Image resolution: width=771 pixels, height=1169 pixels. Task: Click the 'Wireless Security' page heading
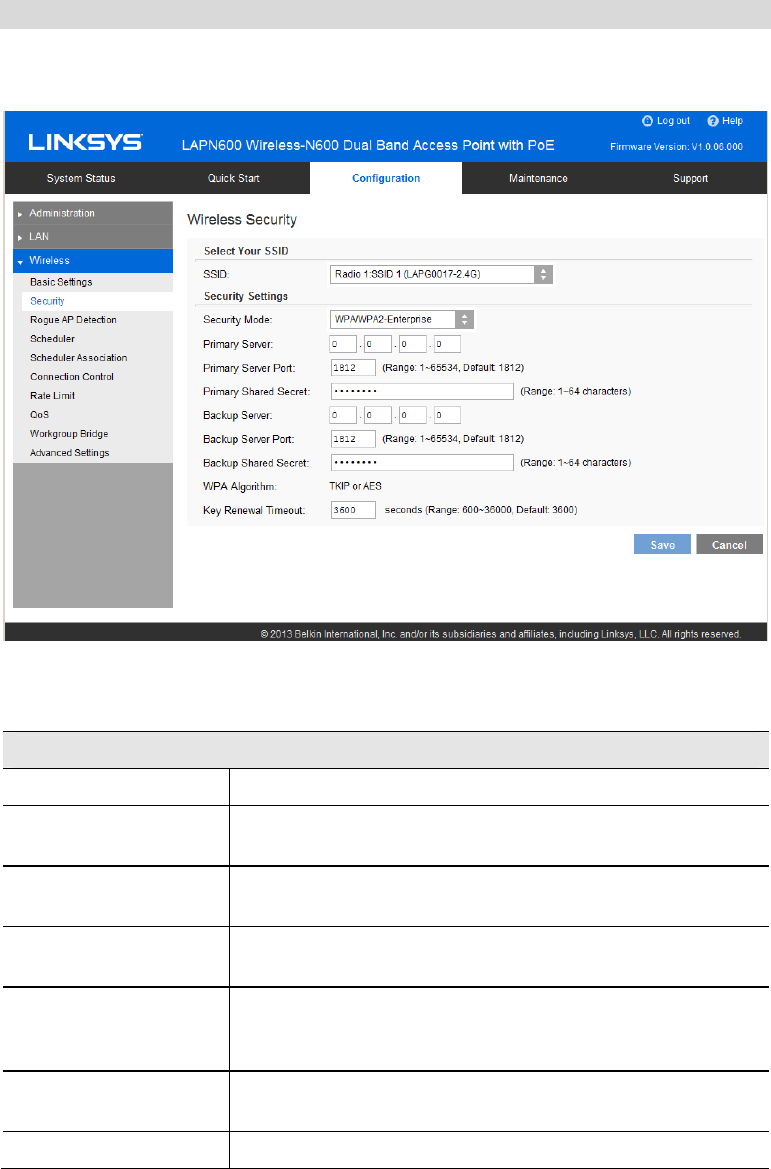coord(242,220)
